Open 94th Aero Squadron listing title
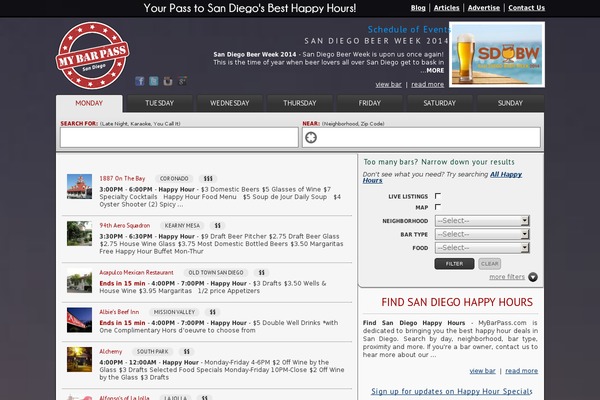 coord(125,226)
